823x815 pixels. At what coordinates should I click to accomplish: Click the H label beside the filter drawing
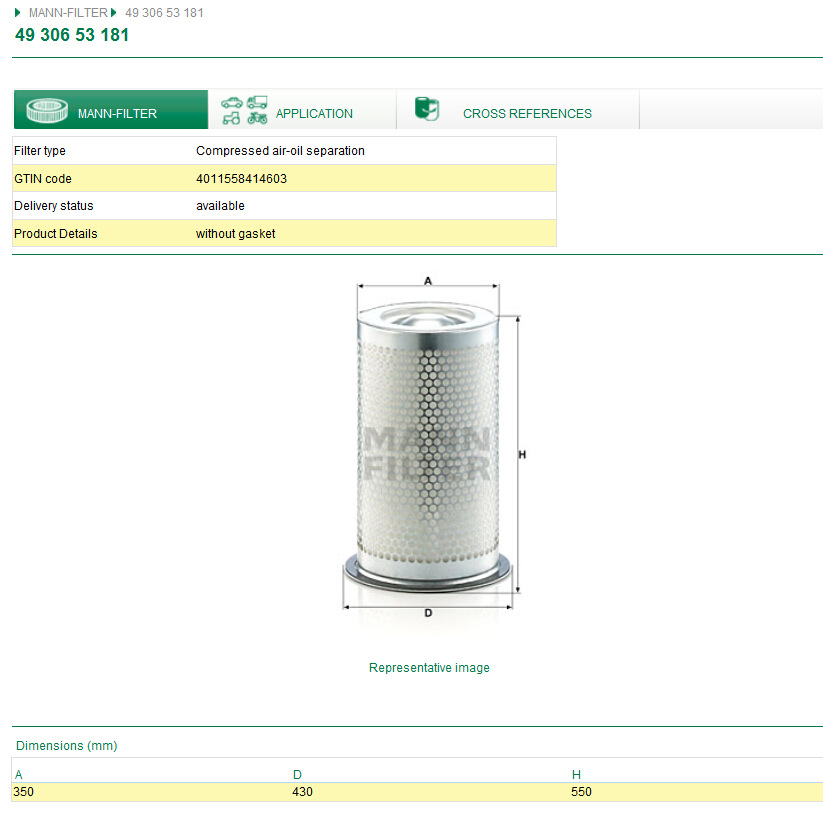pos(522,454)
